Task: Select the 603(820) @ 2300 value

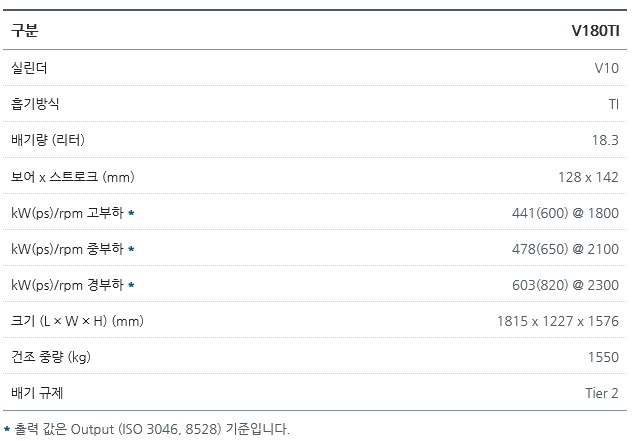Action: coord(565,285)
